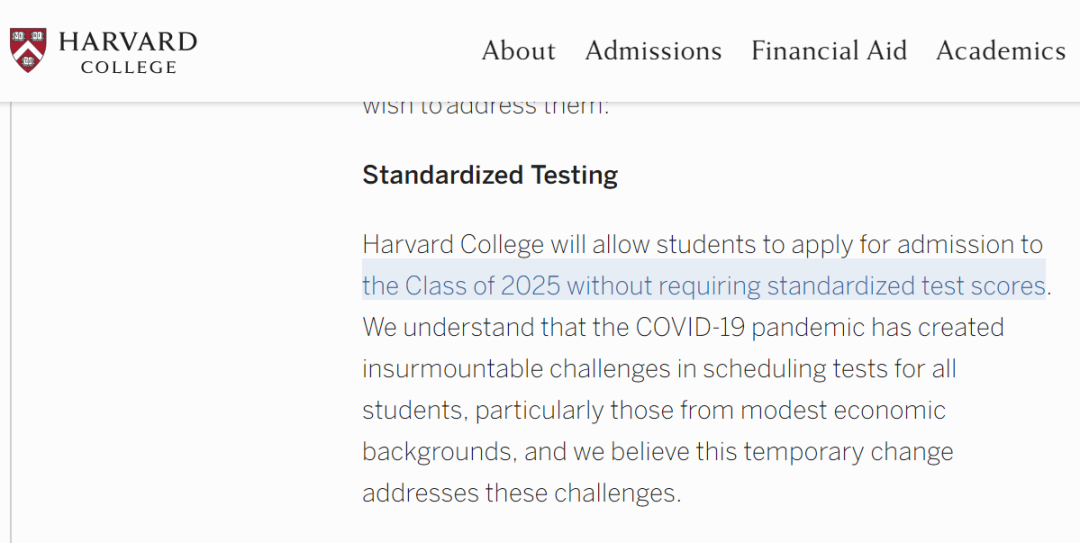The width and height of the screenshot is (1080, 543).
Task: Click the phrase 'temporary change'
Action: [849, 452]
